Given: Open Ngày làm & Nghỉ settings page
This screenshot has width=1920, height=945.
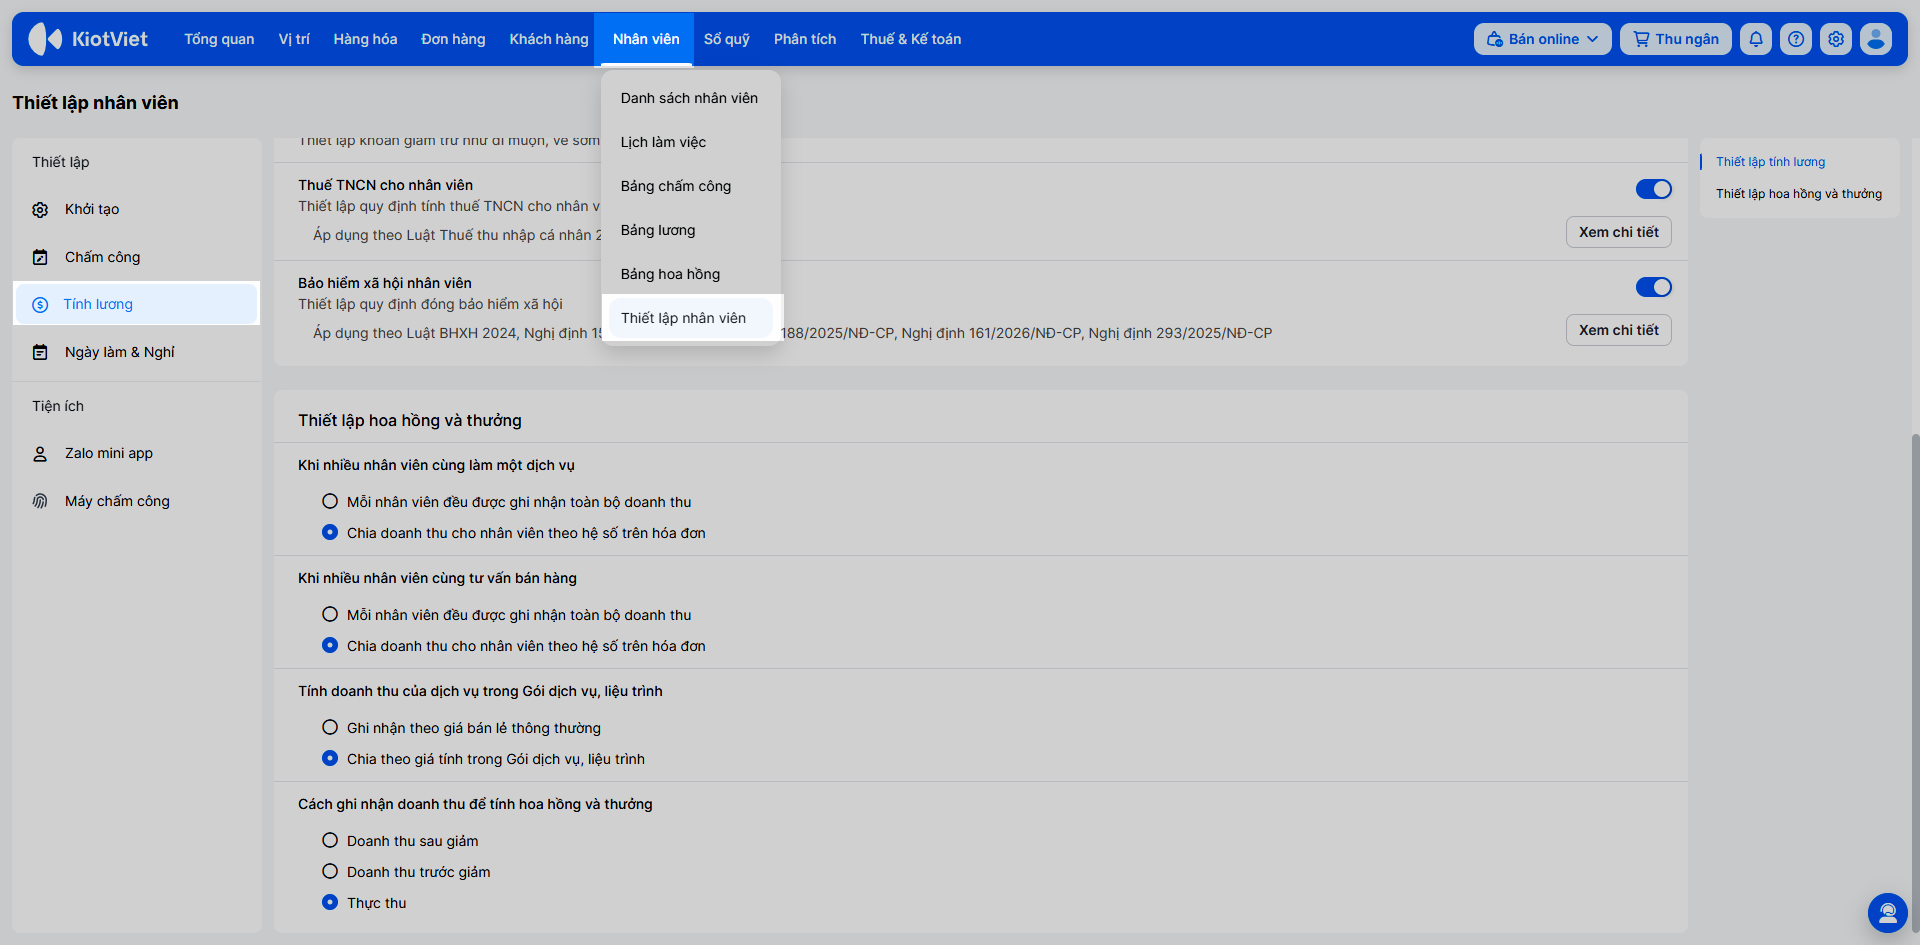Looking at the screenshot, I should (x=136, y=353).
